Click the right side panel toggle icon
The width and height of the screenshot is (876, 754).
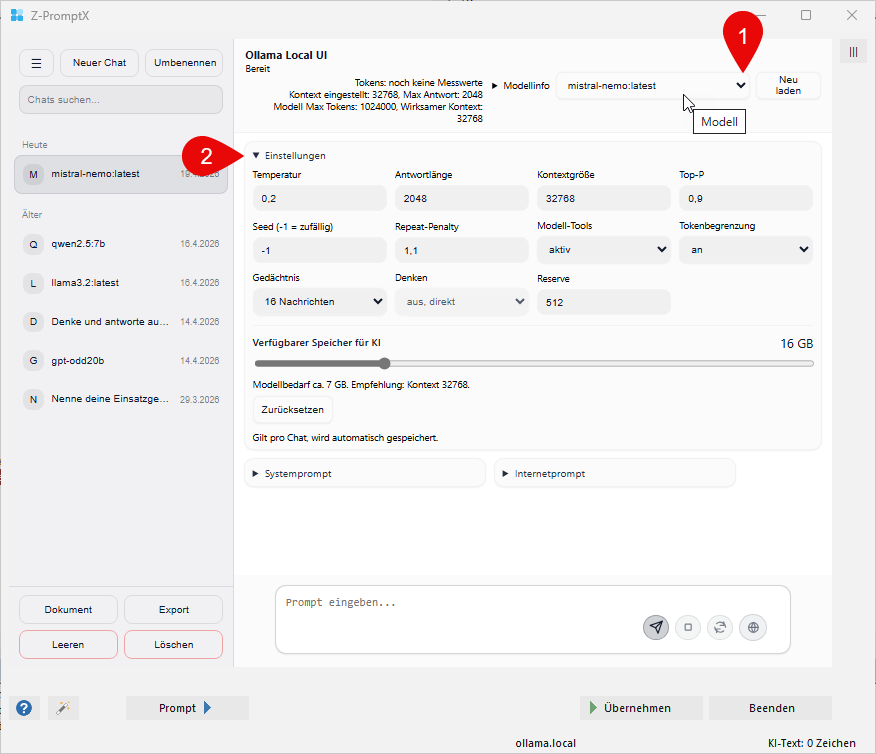click(x=853, y=52)
